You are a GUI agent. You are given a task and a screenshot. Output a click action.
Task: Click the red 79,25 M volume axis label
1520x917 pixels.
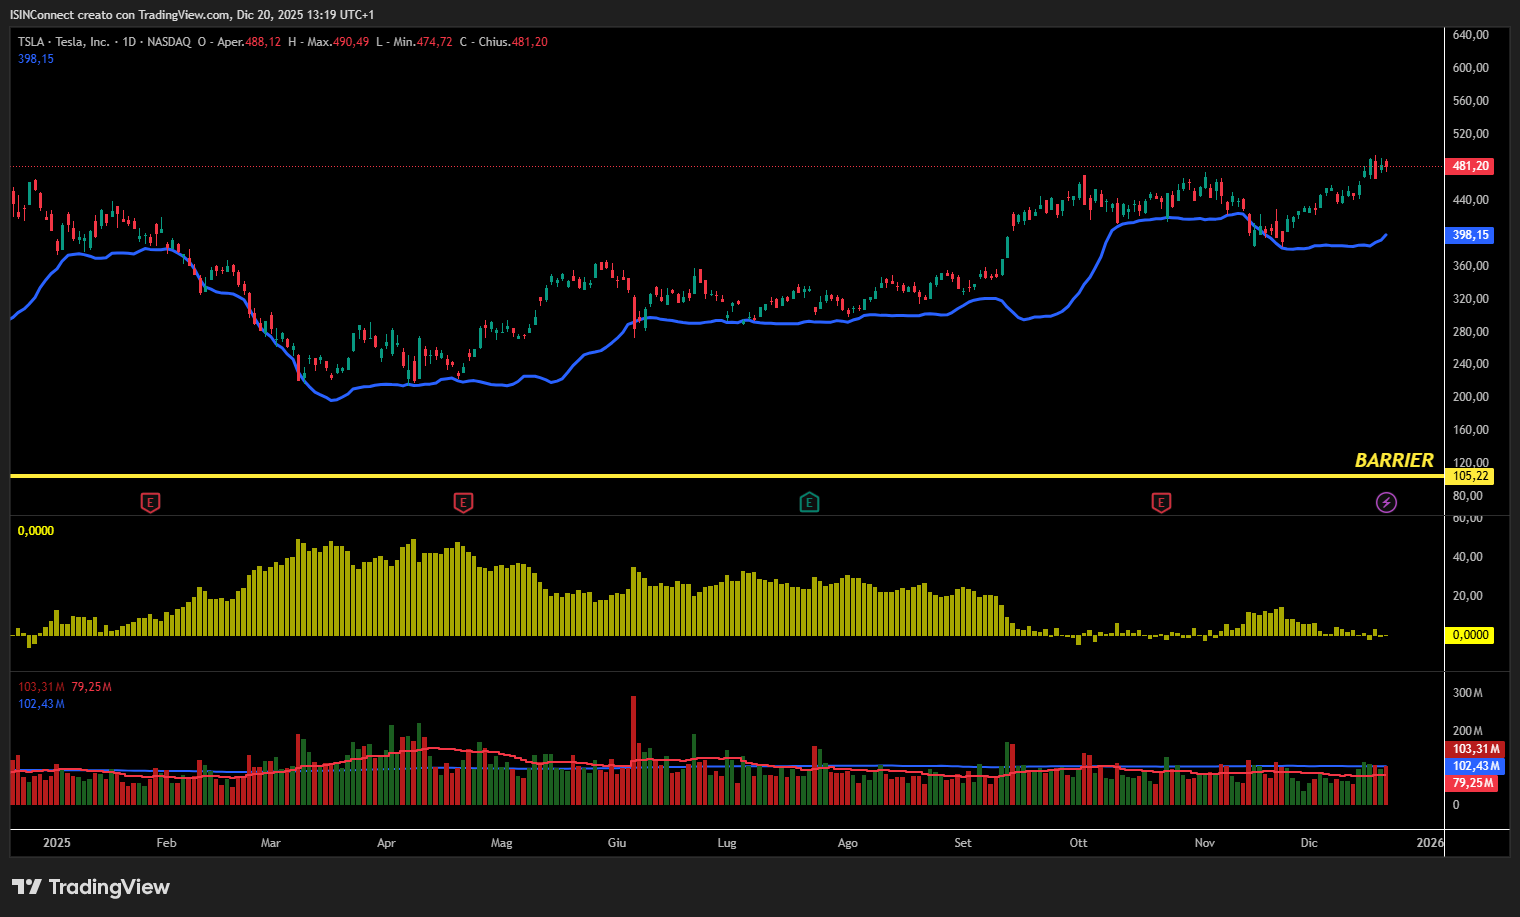tap(1473, 783)
